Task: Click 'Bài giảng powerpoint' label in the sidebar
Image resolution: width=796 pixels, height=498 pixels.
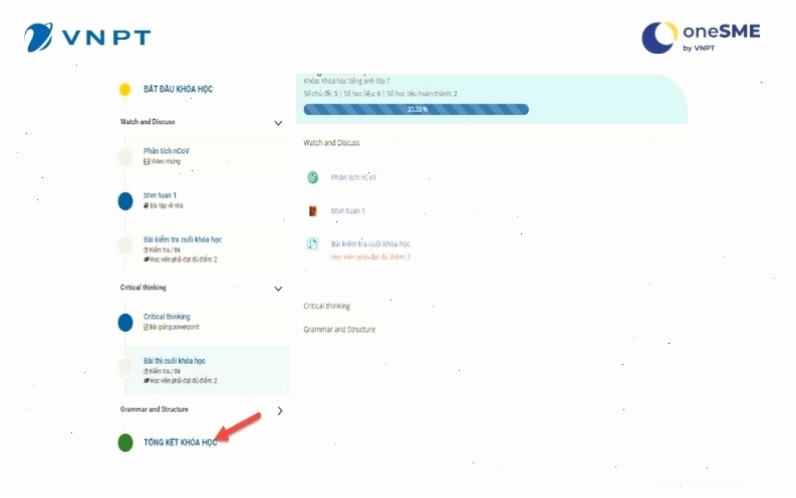Action: pyautogui.click(x=171, y=327)
